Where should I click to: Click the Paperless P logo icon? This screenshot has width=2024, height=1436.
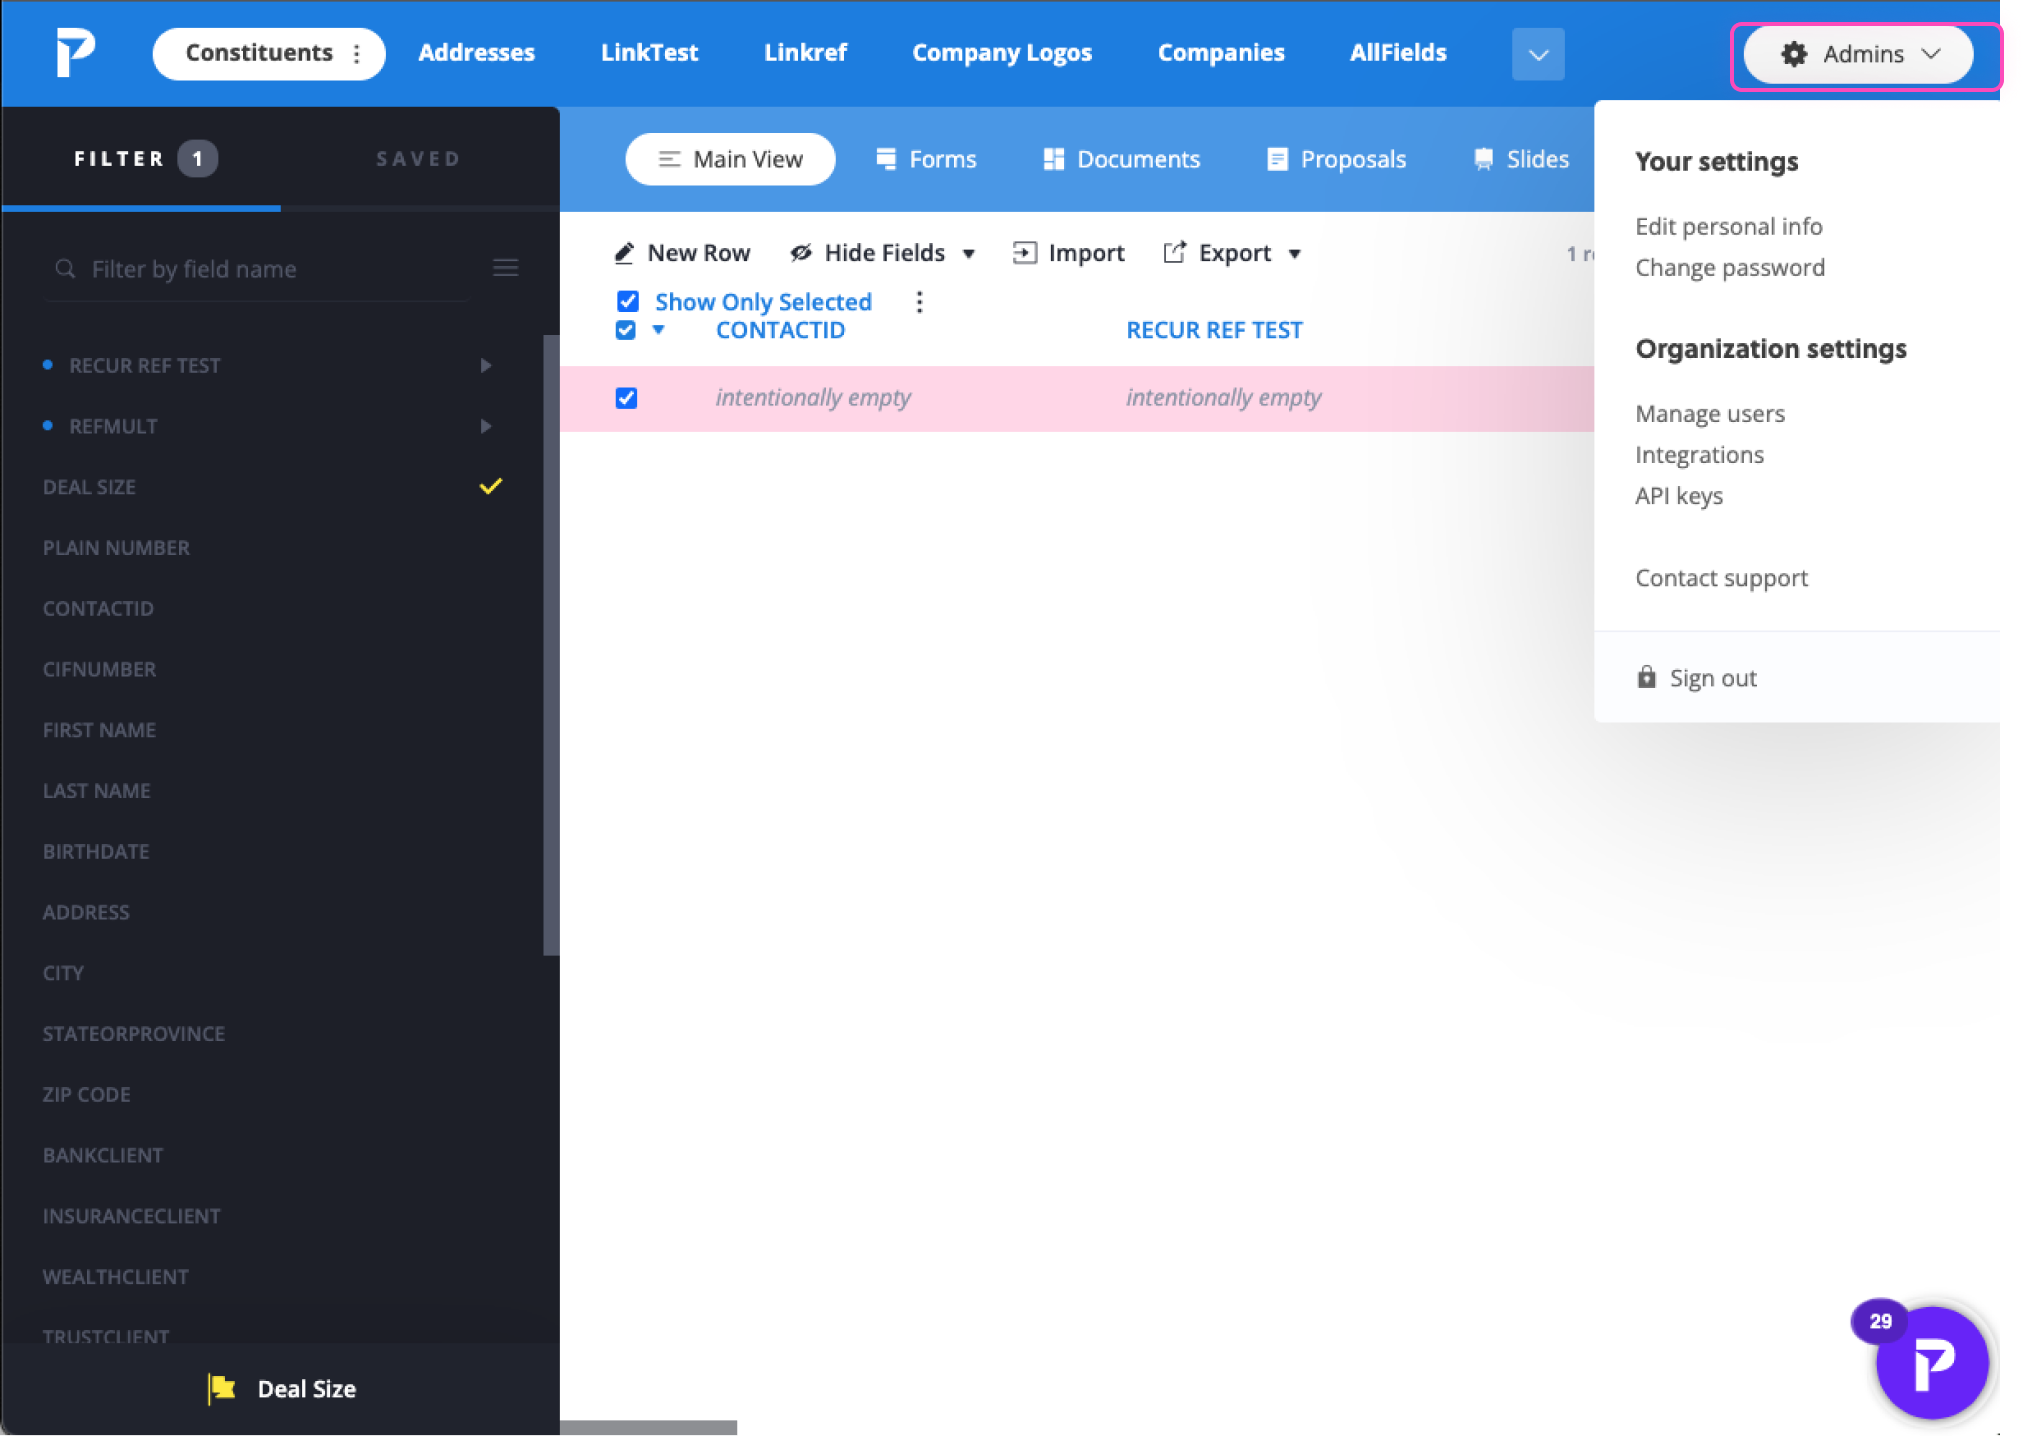tap(75, 52)
